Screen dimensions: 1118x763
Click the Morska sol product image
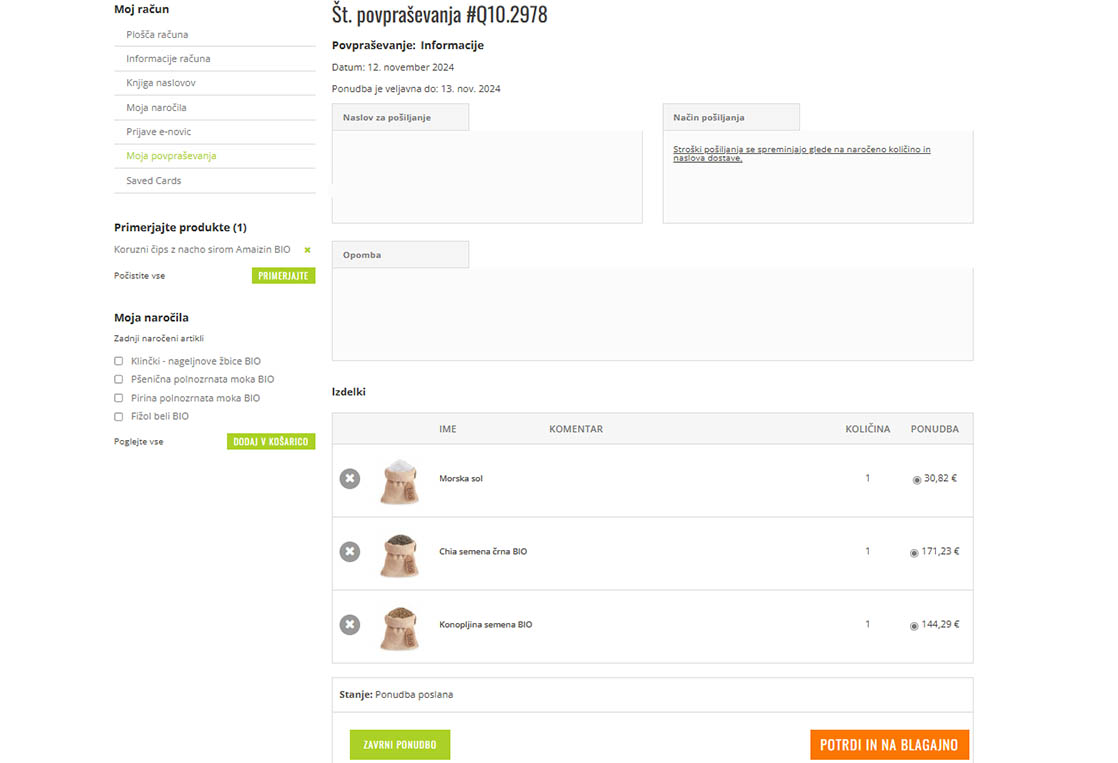[x=399, y=480]
